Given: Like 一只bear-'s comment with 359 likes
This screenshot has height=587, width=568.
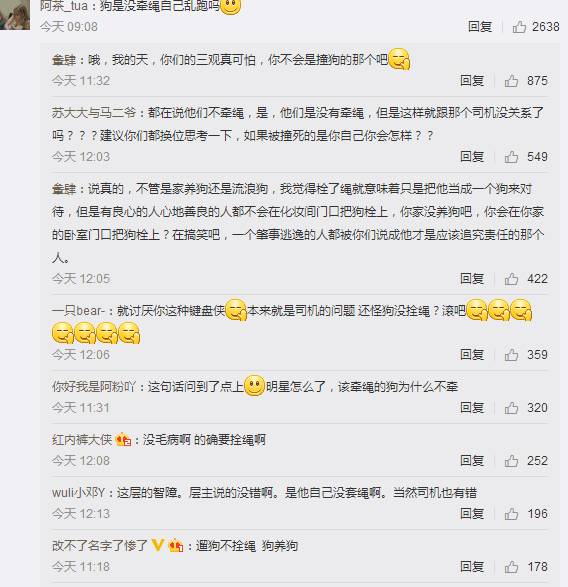Looking at the screenshot, I should coord(511,355).
